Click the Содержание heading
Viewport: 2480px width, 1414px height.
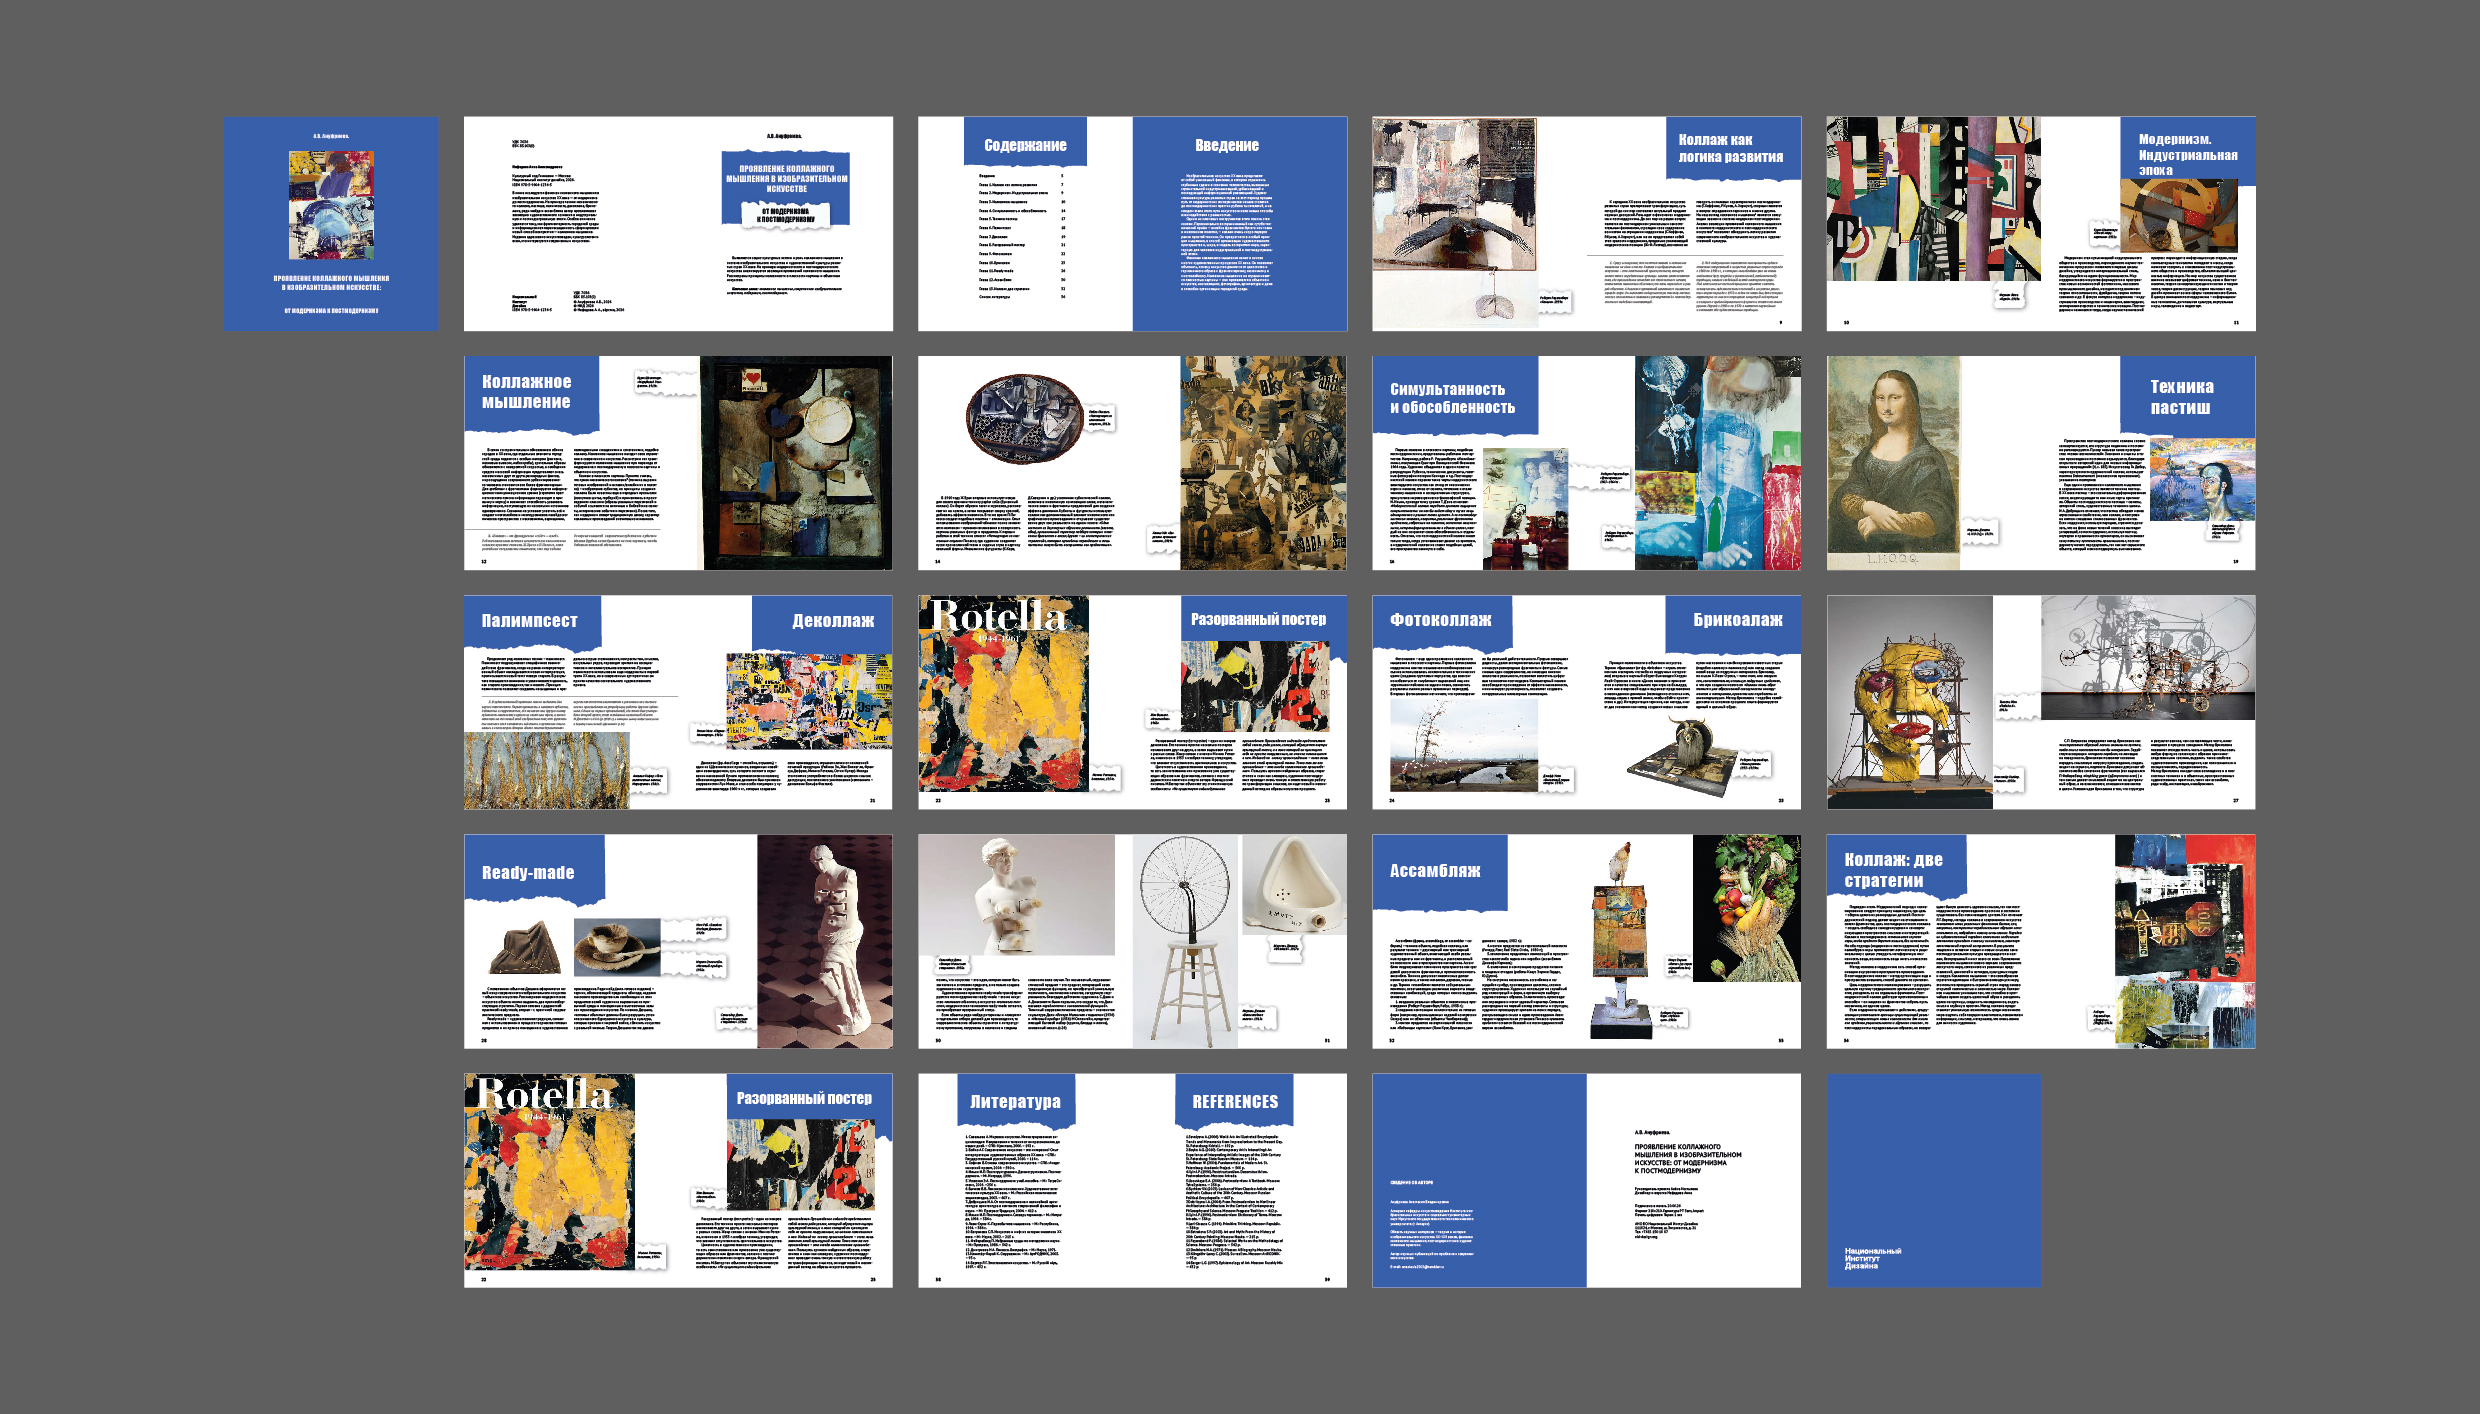1025,145
